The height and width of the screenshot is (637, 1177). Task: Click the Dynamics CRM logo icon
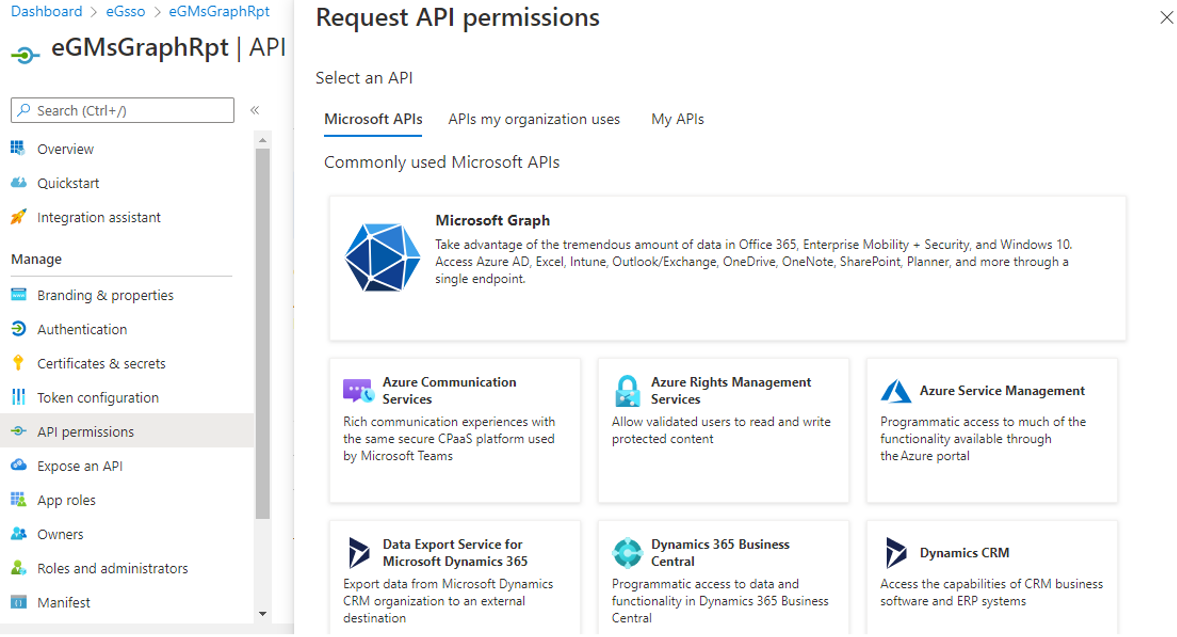coord(896,553)
